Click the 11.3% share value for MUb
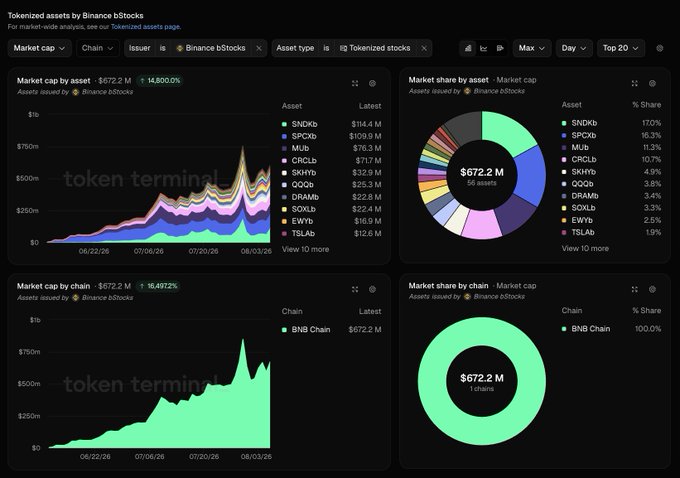 pos(652,147)
